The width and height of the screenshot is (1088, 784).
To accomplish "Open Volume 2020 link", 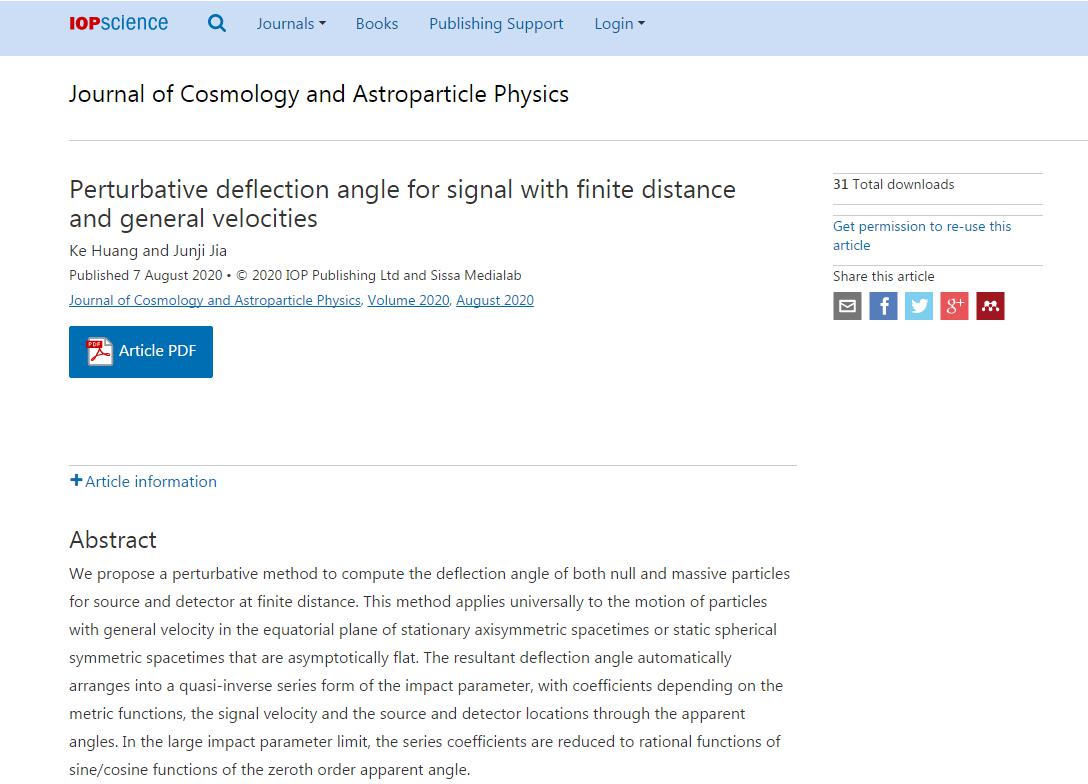I will (408, 300).
